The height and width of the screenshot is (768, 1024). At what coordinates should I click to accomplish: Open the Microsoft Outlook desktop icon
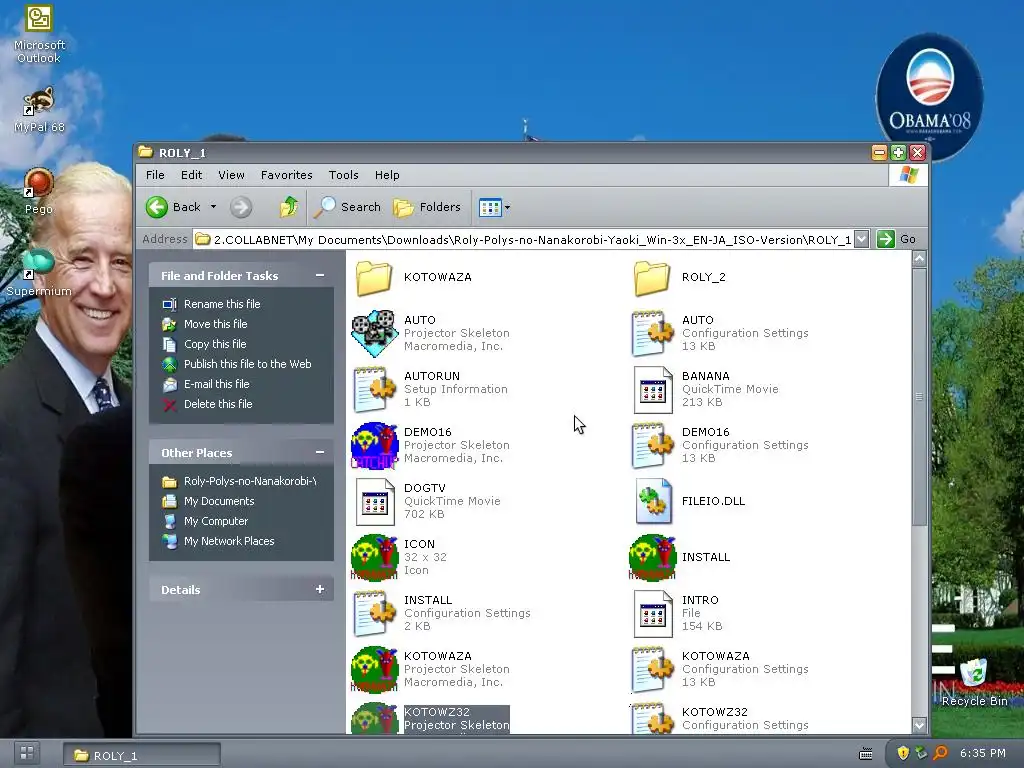tap(39, 34)
